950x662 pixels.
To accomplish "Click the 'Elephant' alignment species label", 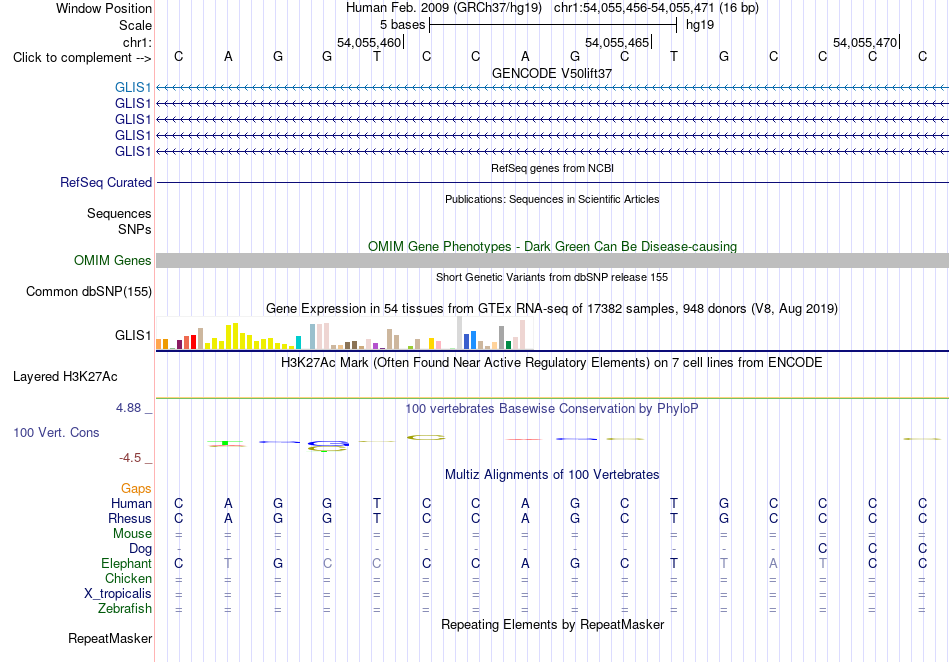I will coord(126,563).
